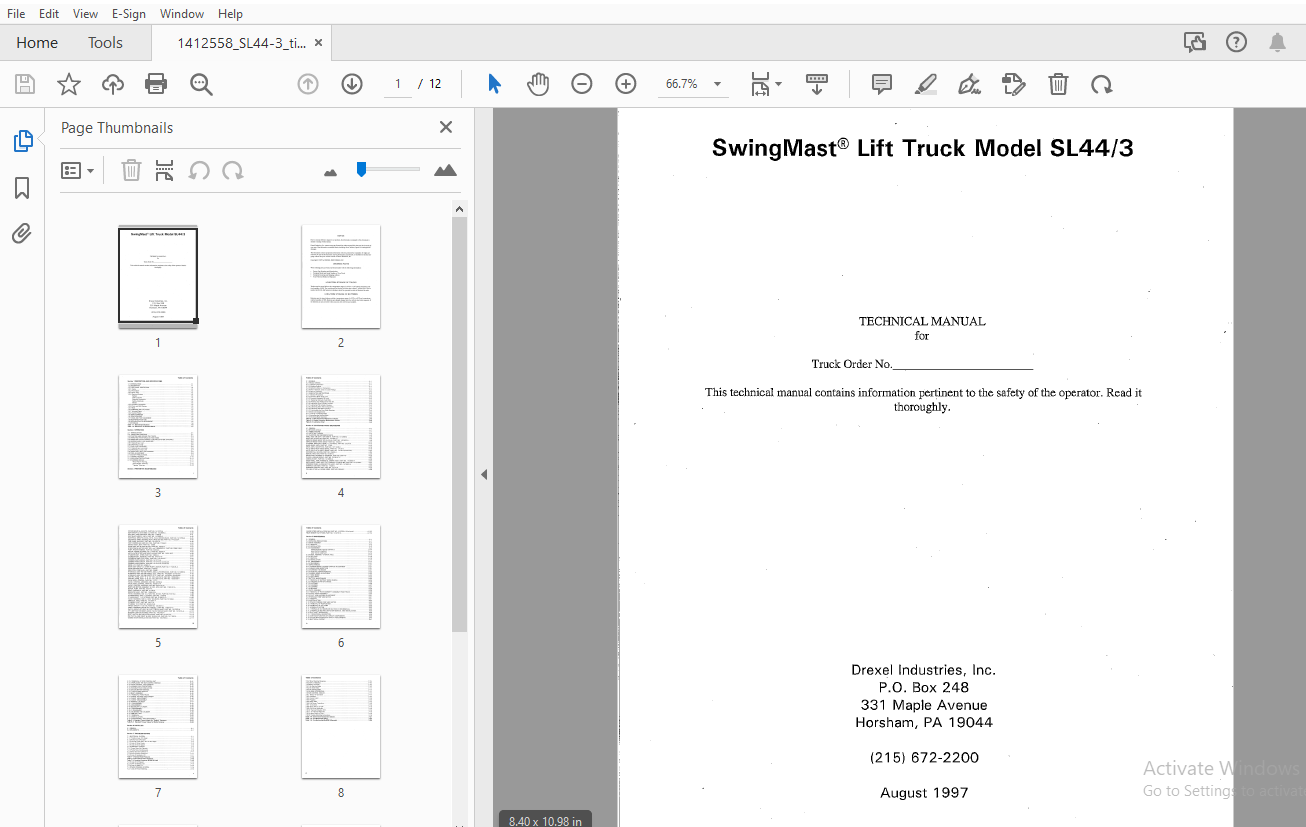Delete page with toolbar trash icon
Image resolution: width=1306 pixels, height=827 pixels.
[x=1058, y=84]
